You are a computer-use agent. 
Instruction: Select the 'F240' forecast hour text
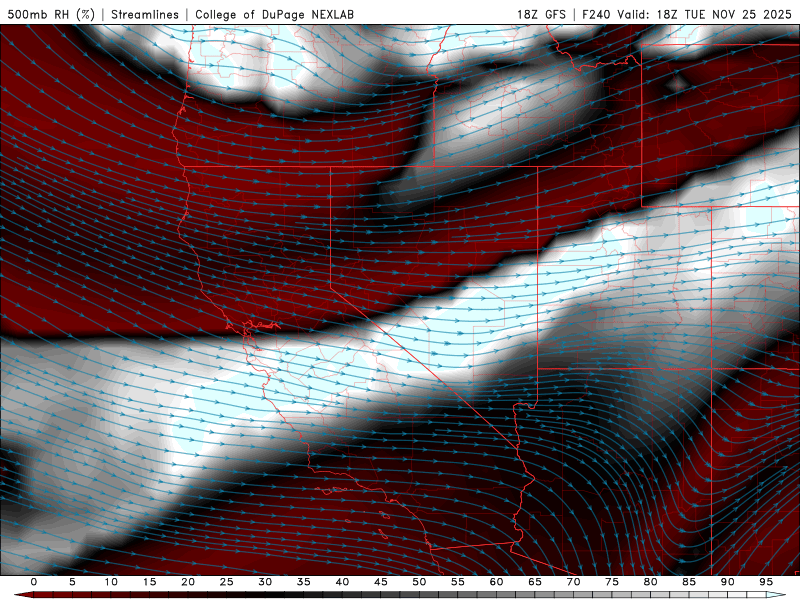pyautogui.click(x=597, y=14)
